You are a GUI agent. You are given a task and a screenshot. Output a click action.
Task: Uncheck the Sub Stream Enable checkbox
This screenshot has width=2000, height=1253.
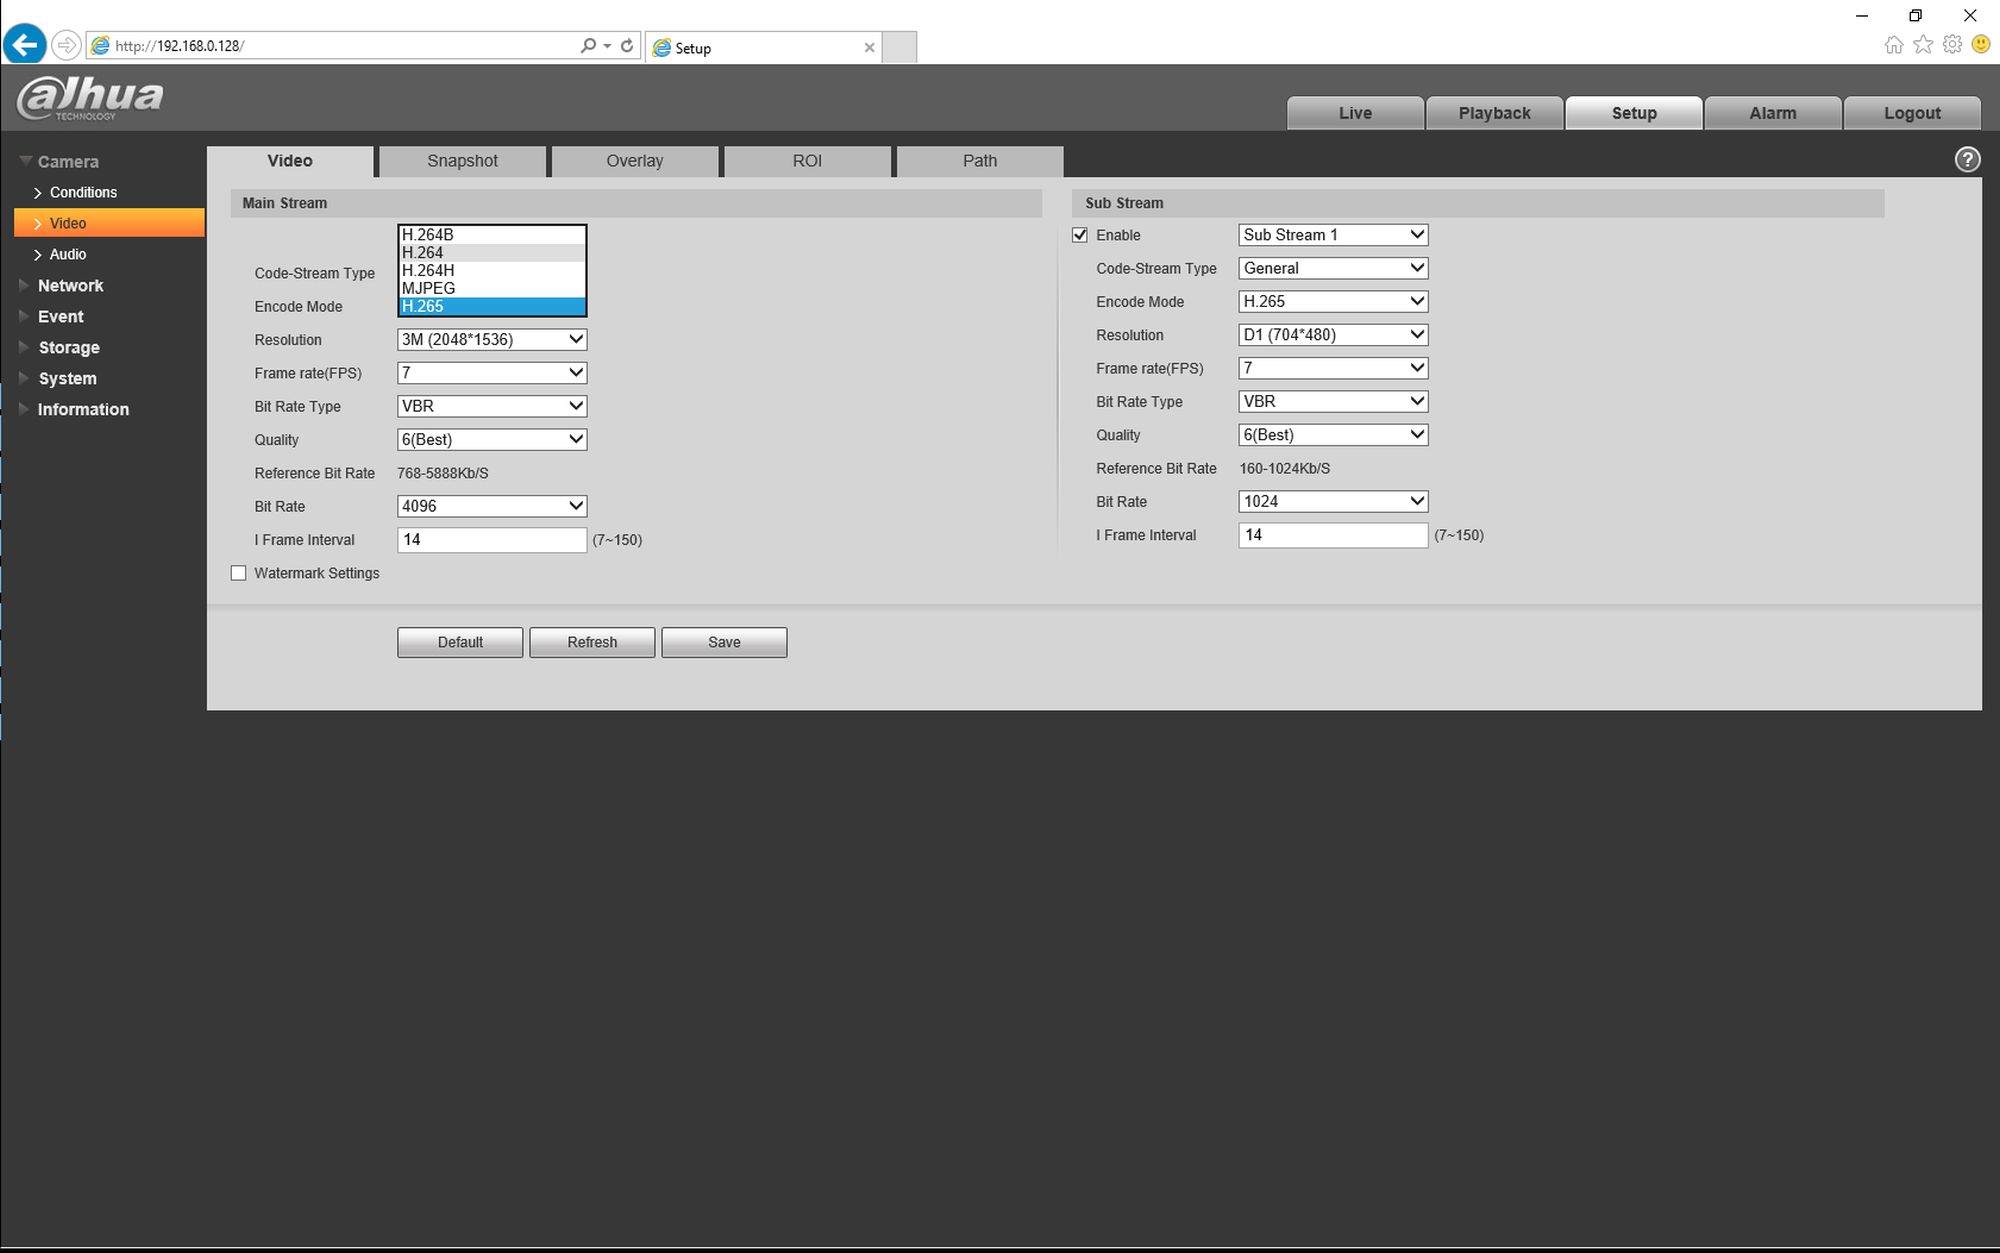point(1080,235)
